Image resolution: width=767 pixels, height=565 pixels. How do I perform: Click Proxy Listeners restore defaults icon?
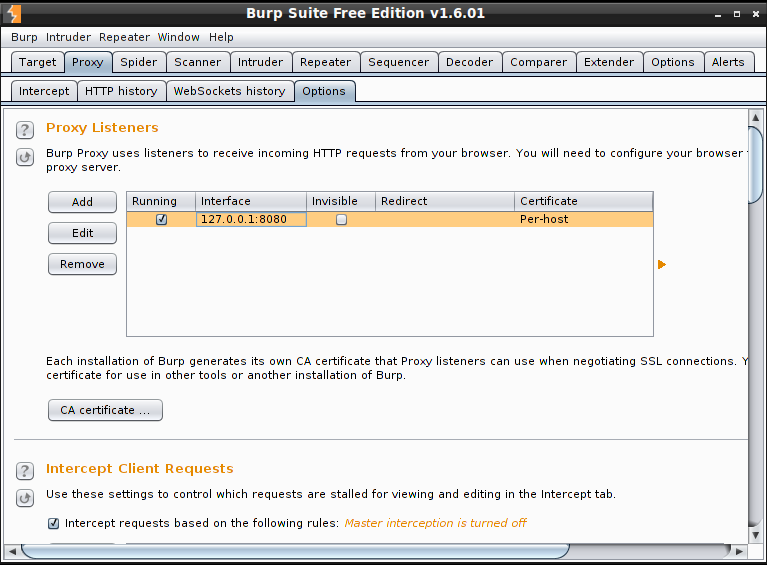click(x=25, y=158)
